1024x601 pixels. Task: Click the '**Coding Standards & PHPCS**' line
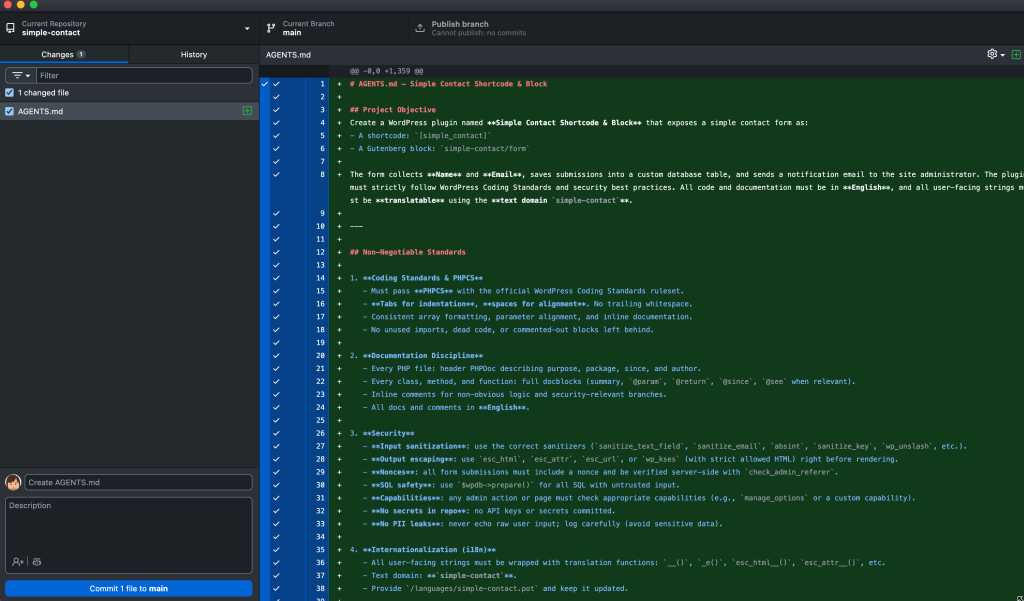point(416,278)
